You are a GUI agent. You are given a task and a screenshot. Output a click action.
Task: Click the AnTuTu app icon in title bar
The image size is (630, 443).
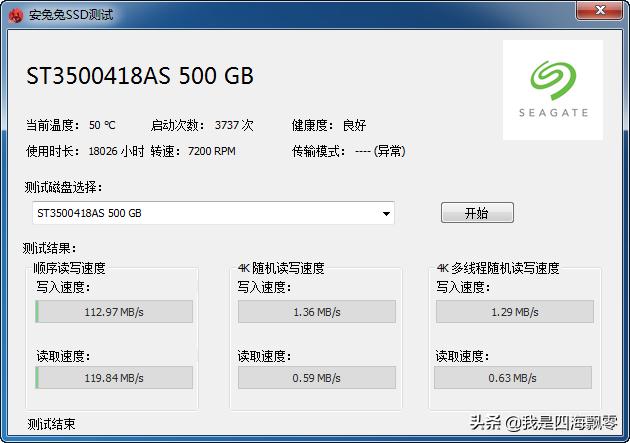(16, 15)
